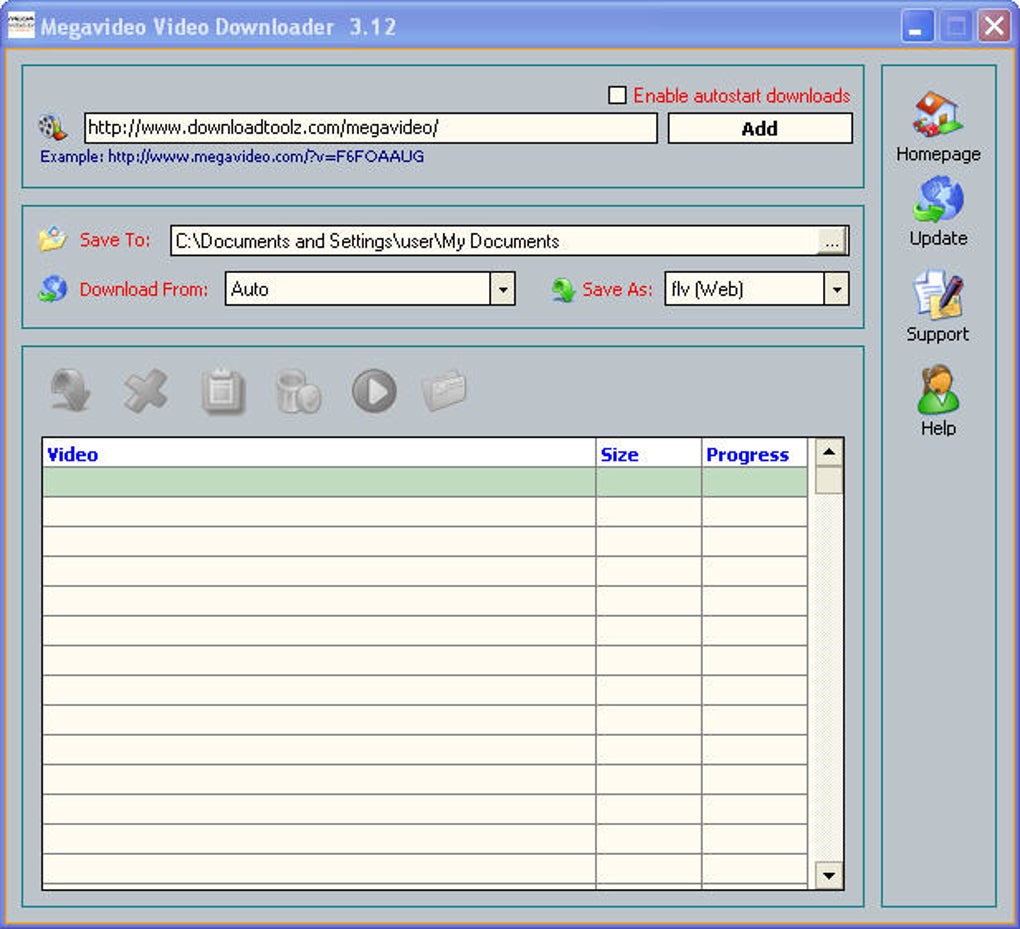Open the Support documents icon

pyautogui.click(x=937, y=294)
